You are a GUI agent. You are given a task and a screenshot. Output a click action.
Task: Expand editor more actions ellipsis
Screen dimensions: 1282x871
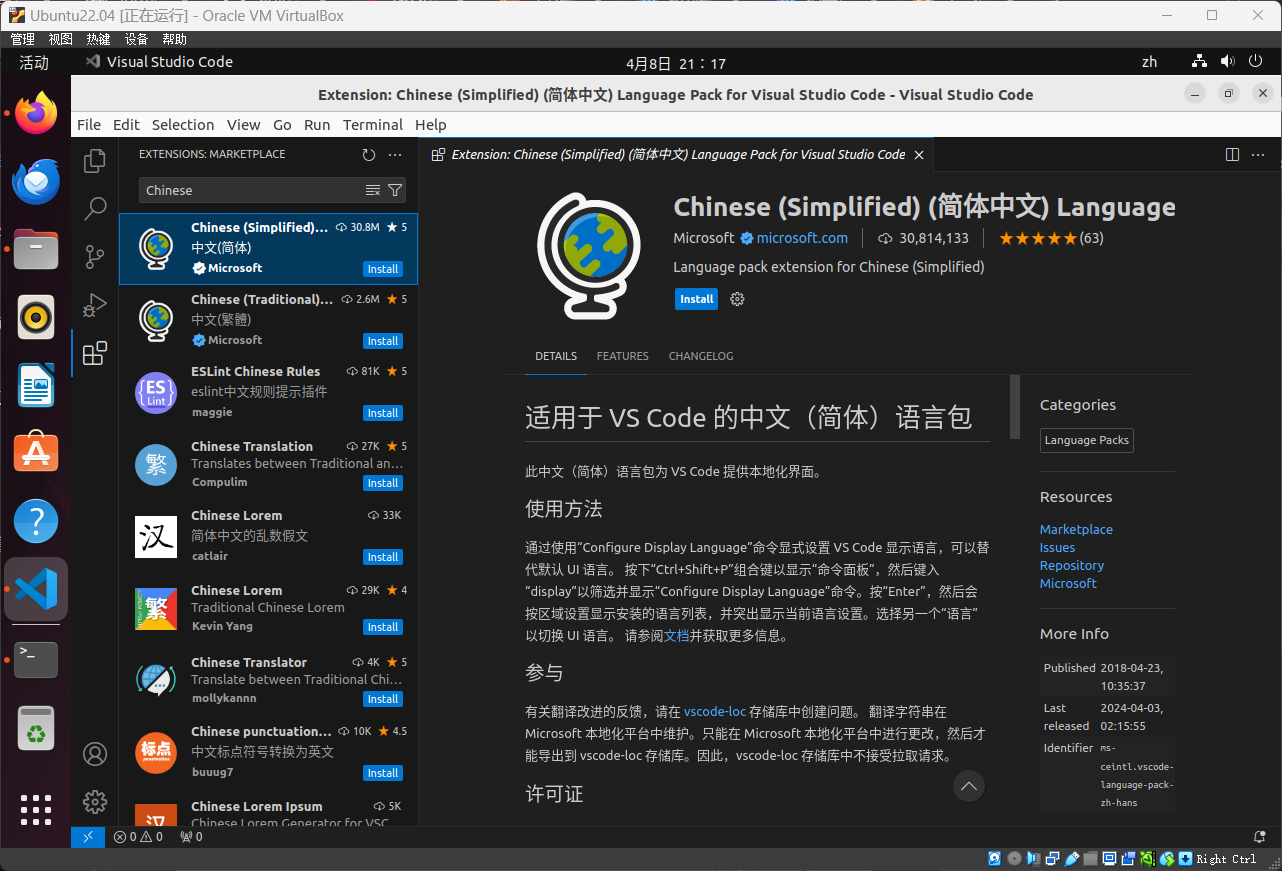tap(1259, 155)
